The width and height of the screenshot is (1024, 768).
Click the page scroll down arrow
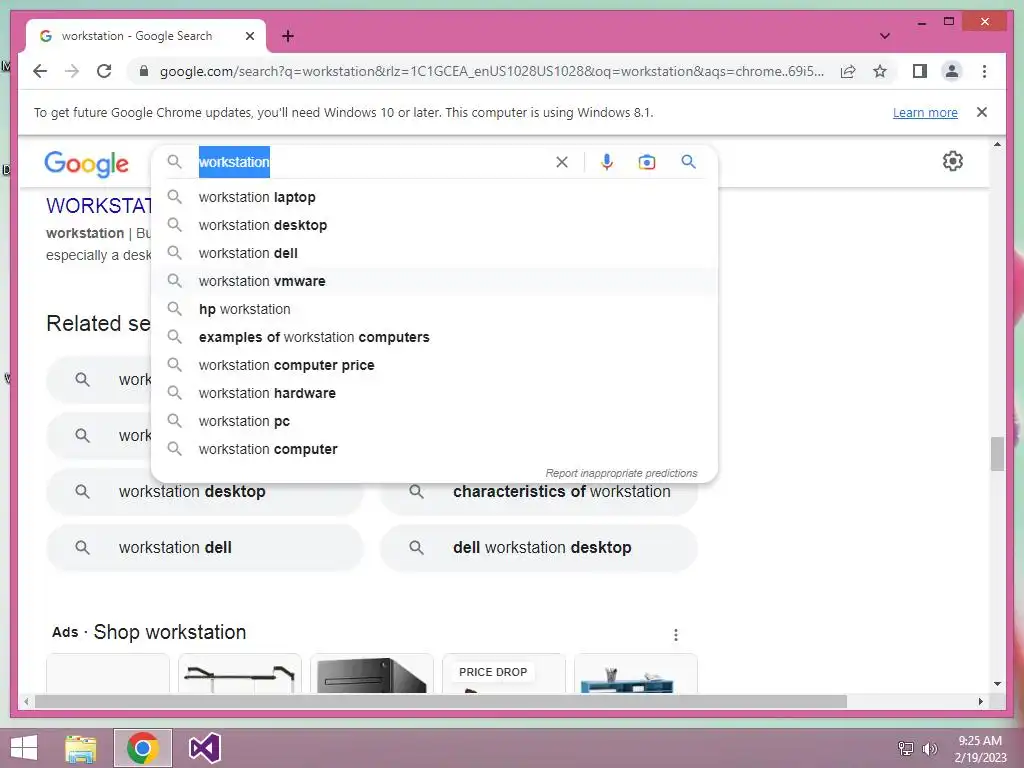pyautogui.click(x=997, y=684)
